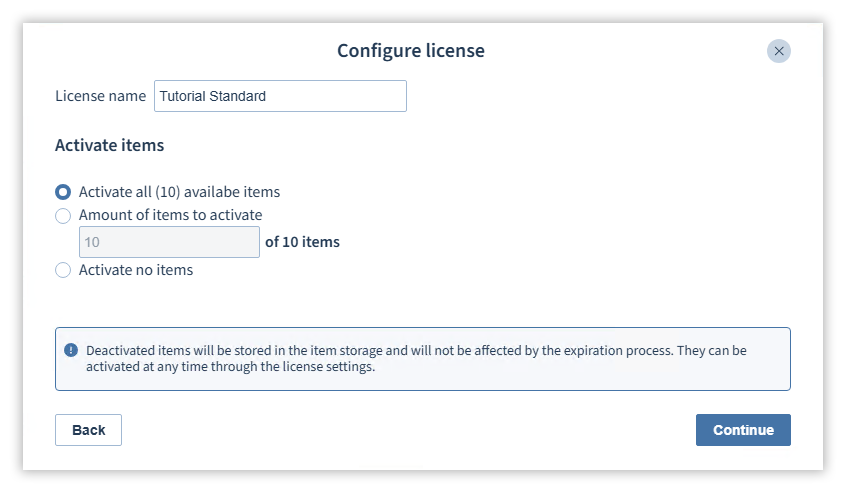Close the Configure license dialog
The height and width of the screenshot is (493, 846).
point(779,51)
